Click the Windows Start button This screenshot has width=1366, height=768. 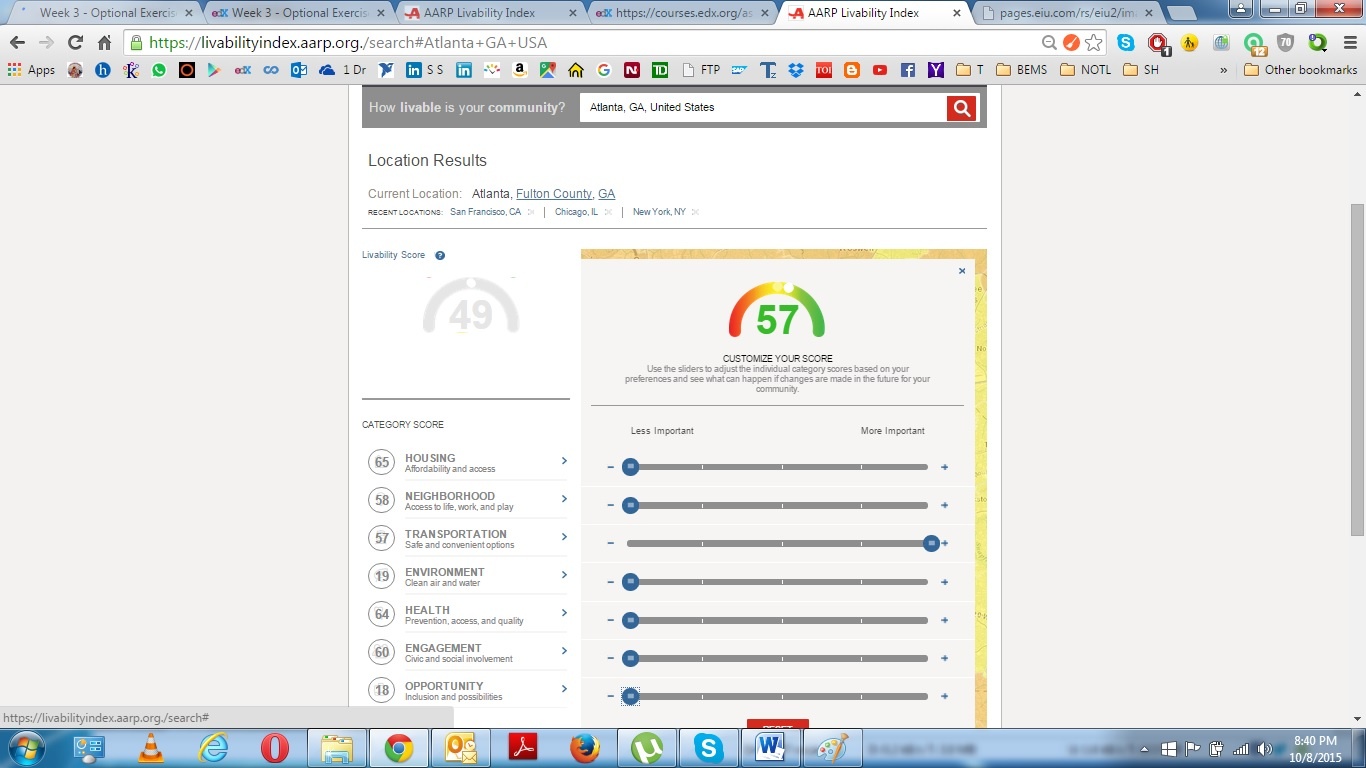(25, 748)
